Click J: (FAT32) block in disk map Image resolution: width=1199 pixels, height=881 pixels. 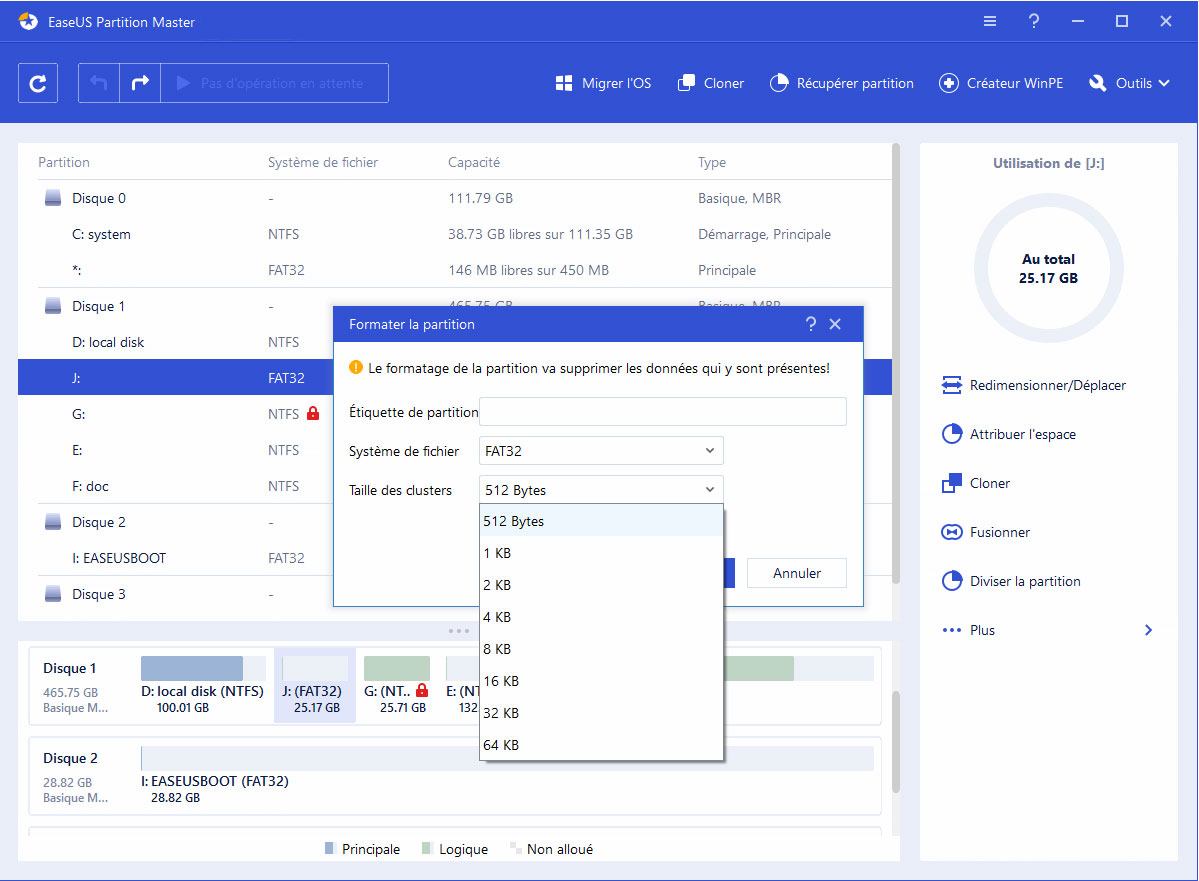(x=315, y=684)
